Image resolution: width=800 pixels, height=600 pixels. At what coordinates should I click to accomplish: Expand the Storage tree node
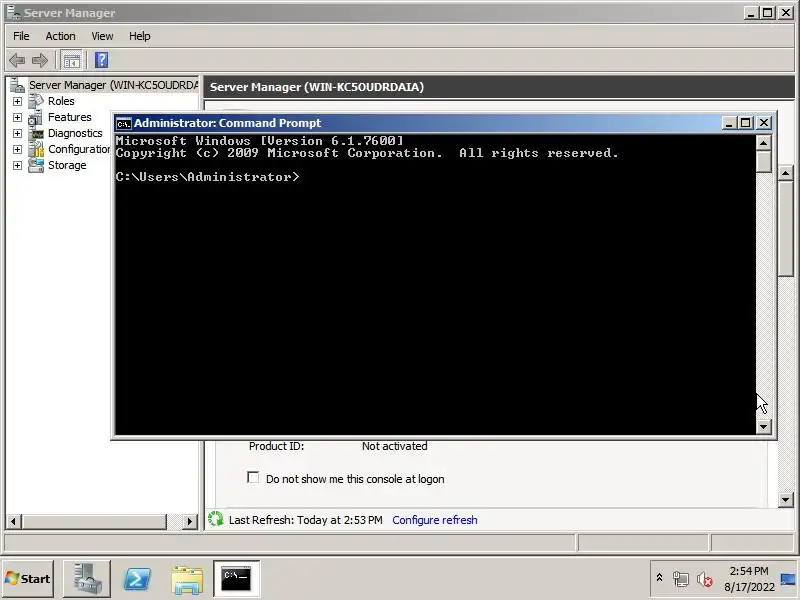17,166
